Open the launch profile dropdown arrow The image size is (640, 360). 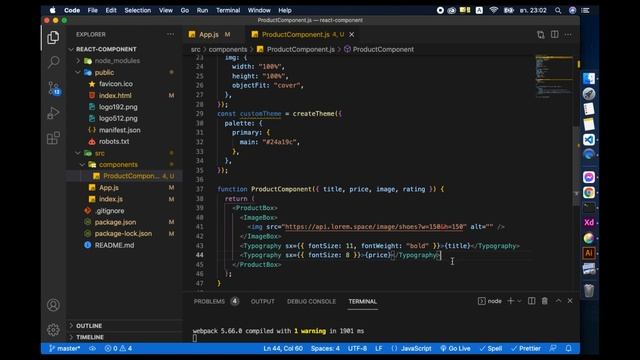[519, 301]
